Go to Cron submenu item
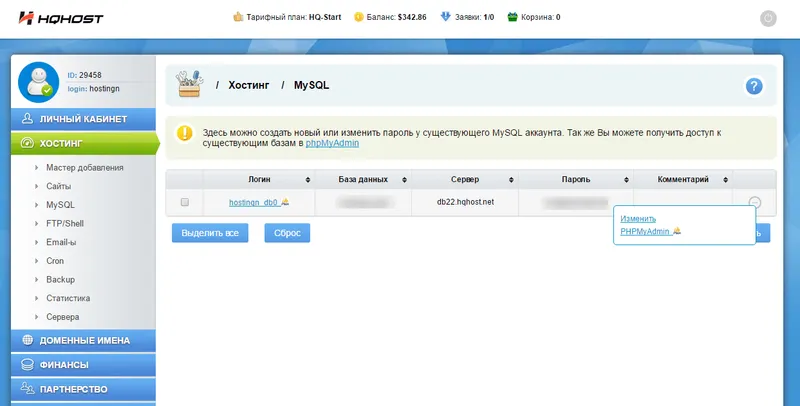 pyautogui.click(x=55, y=261)
